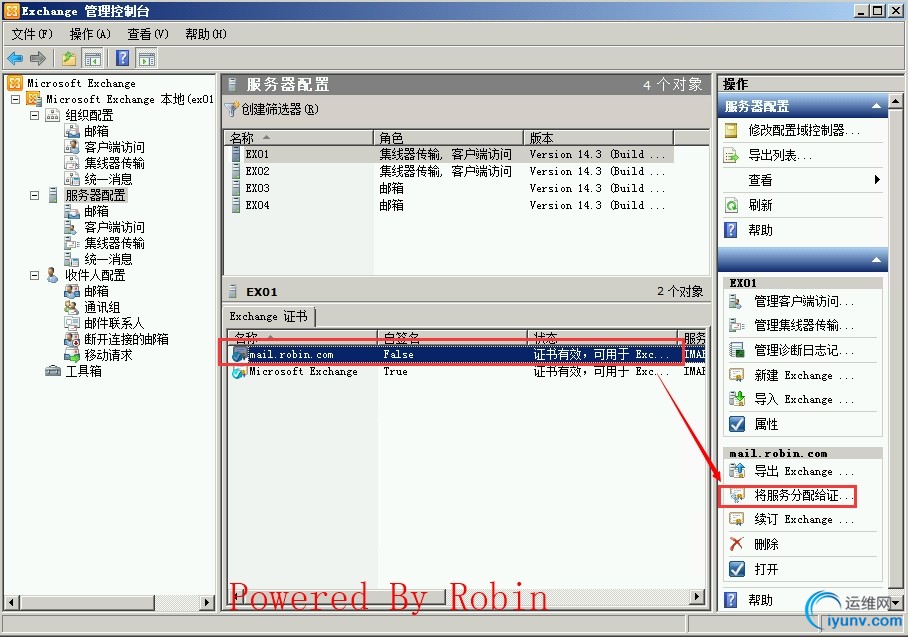
Task: Click the 属性 checkmark icon under EX01
Action: [737, 424]
